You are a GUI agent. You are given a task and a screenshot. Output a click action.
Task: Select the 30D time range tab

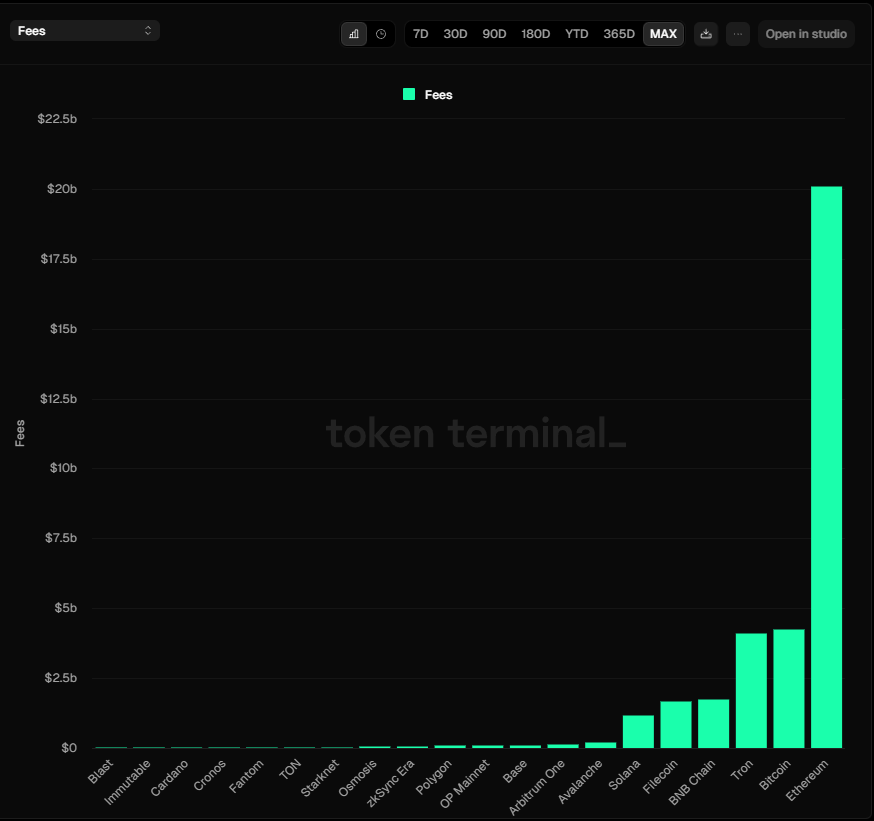[455, 33]
